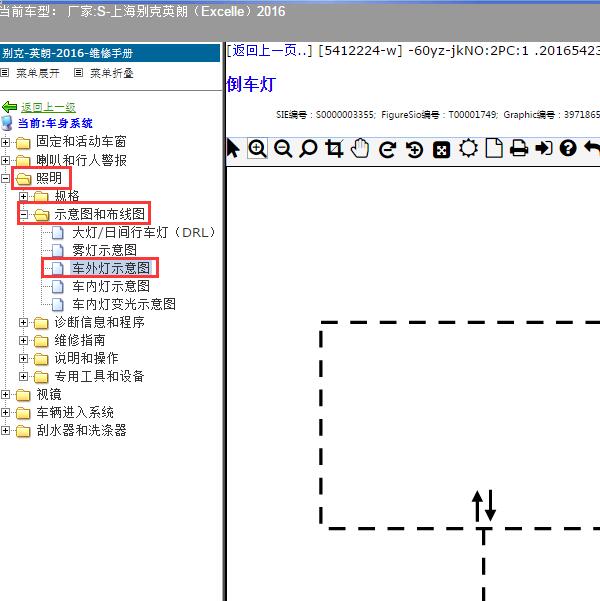Expand the 诊断信息和程序 node
The height and width of the screenshot is (601, 600).
coord(23,322)
